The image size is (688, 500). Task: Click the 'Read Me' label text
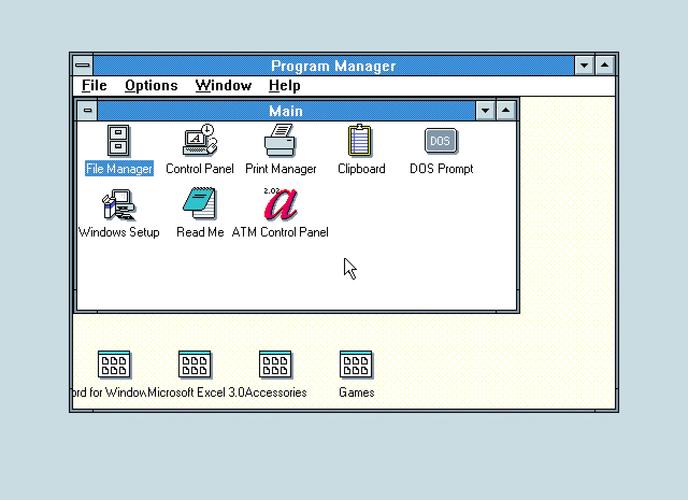(x=200, y=232)
